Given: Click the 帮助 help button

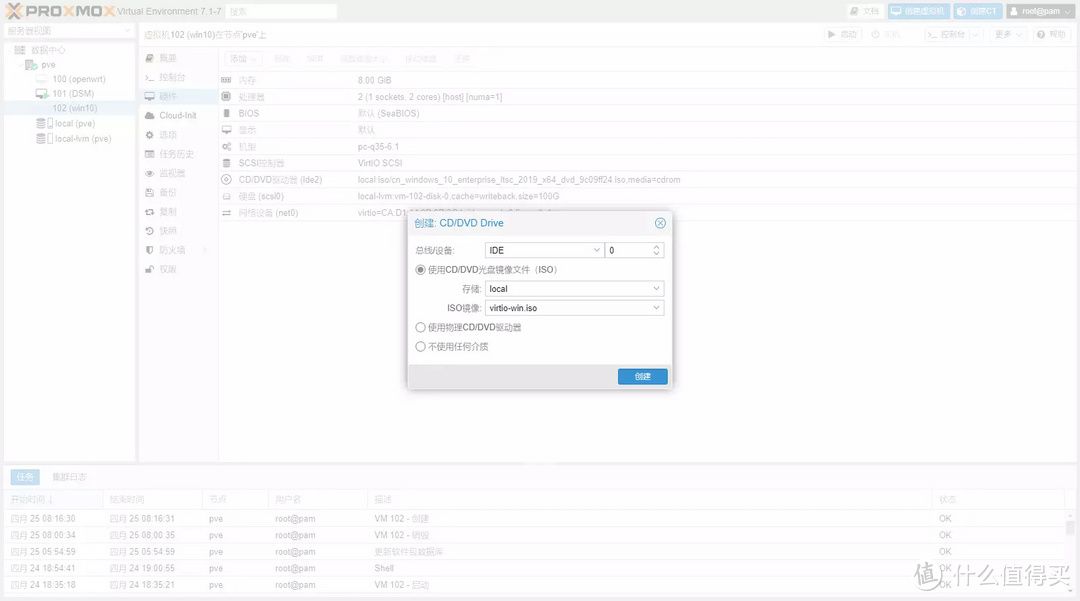Looking at the screenshot, I should [1052, 34].
